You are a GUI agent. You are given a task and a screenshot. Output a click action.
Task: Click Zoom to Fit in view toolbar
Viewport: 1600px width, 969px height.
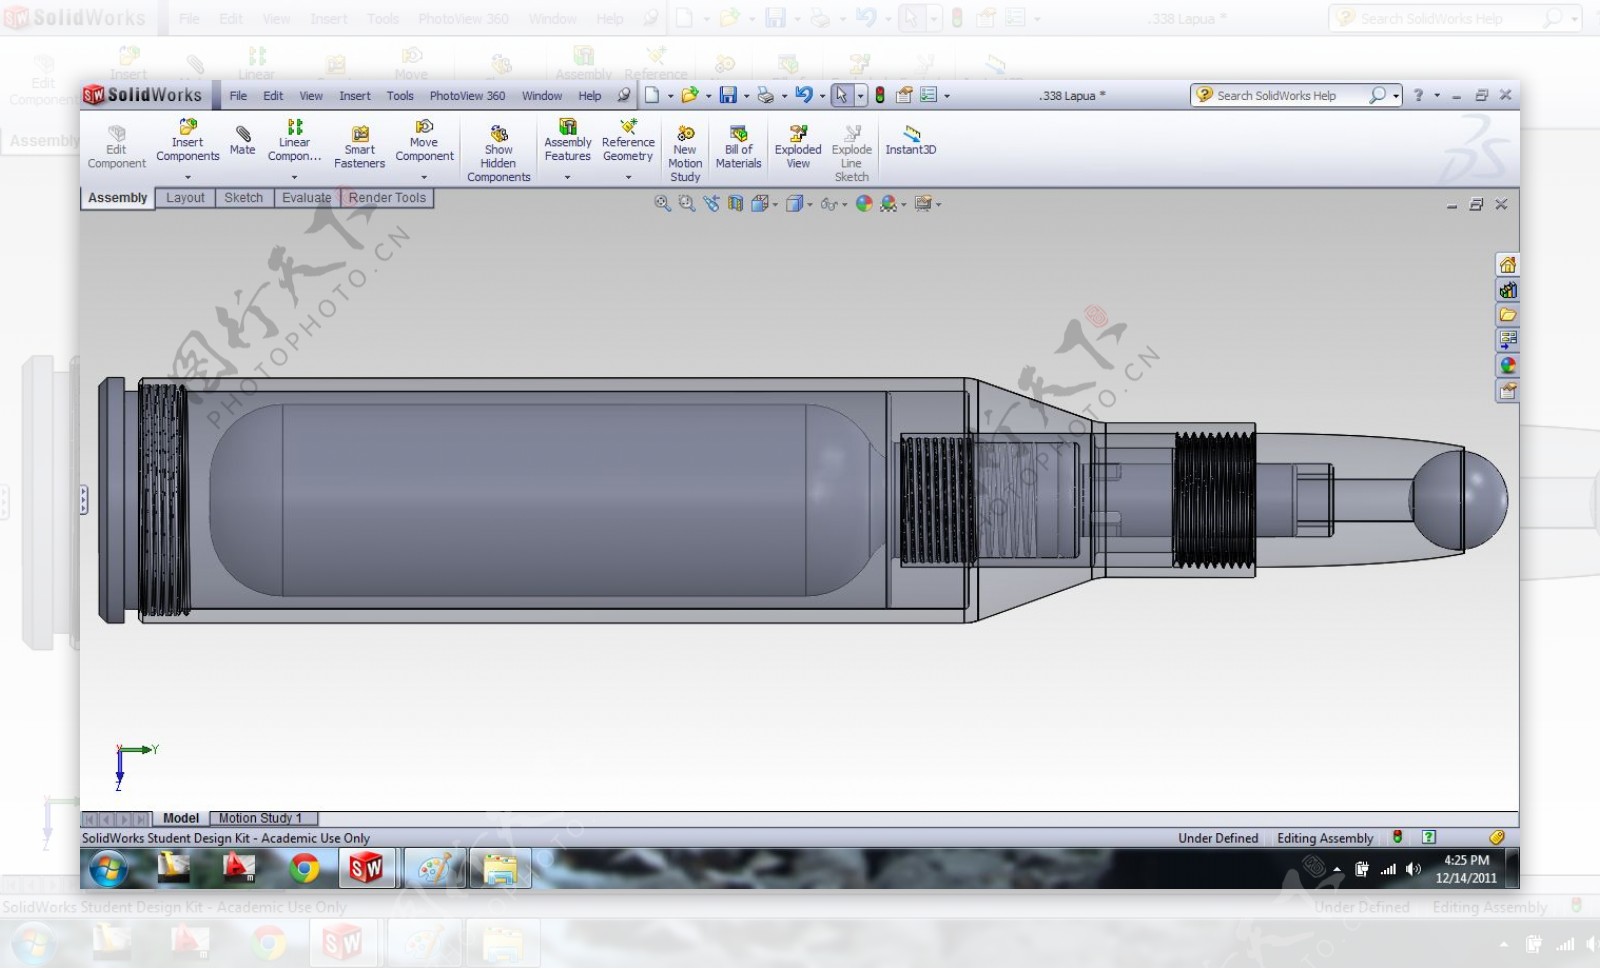click(662, 203)
